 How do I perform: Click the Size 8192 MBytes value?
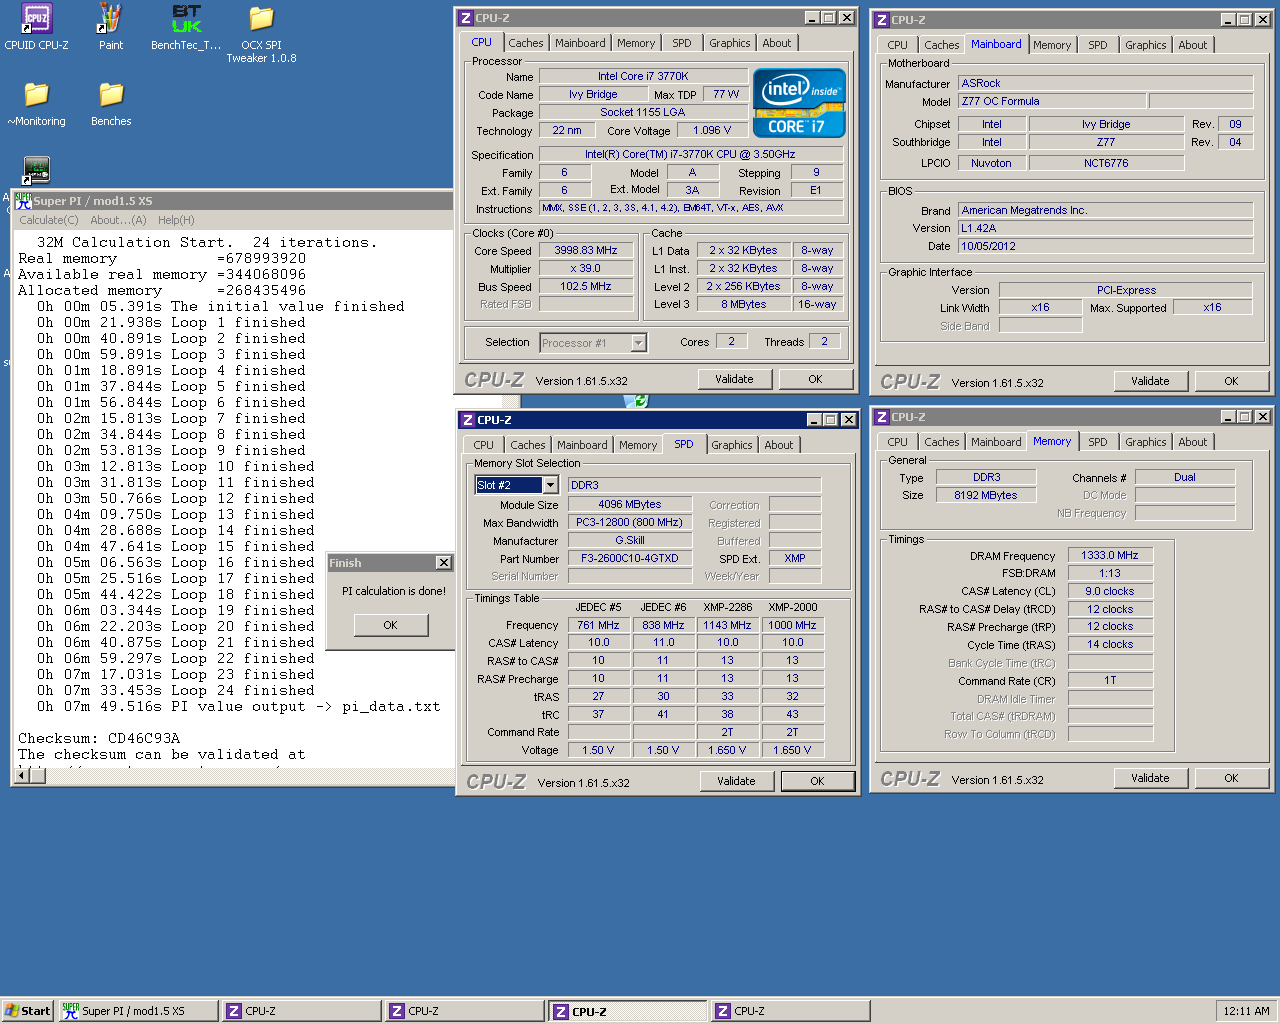[986, 495]
